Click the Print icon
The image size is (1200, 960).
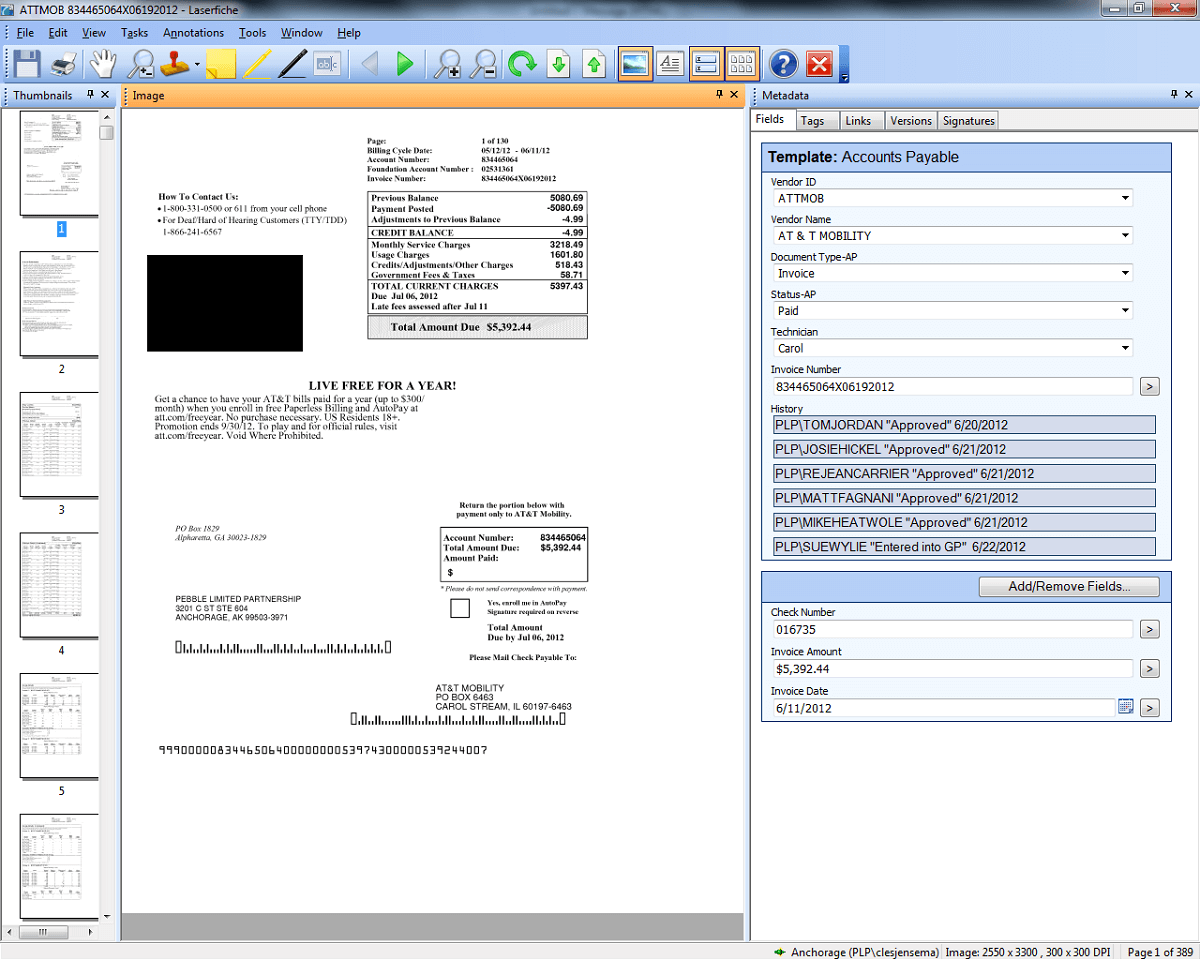64,64
